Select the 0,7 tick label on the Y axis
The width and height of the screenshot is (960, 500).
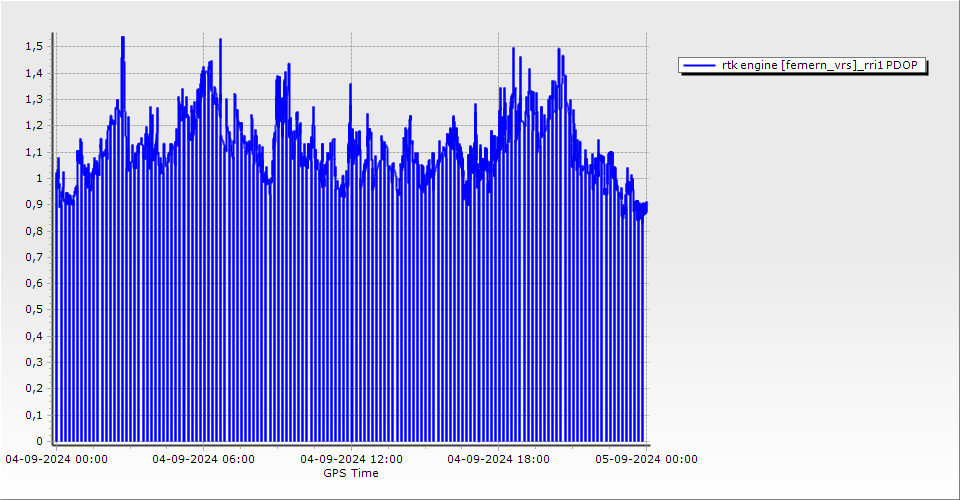pyautogui.click(x=35, y=257)
